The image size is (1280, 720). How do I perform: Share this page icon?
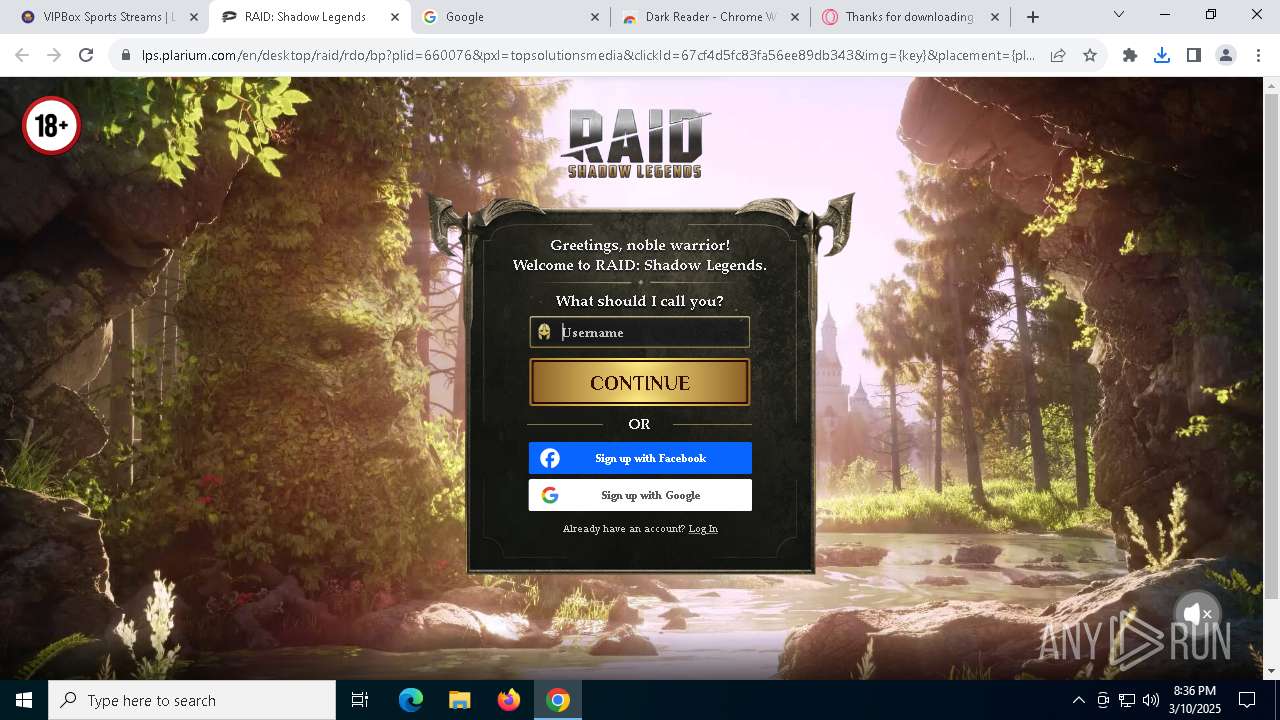[x=1058, y=56]
